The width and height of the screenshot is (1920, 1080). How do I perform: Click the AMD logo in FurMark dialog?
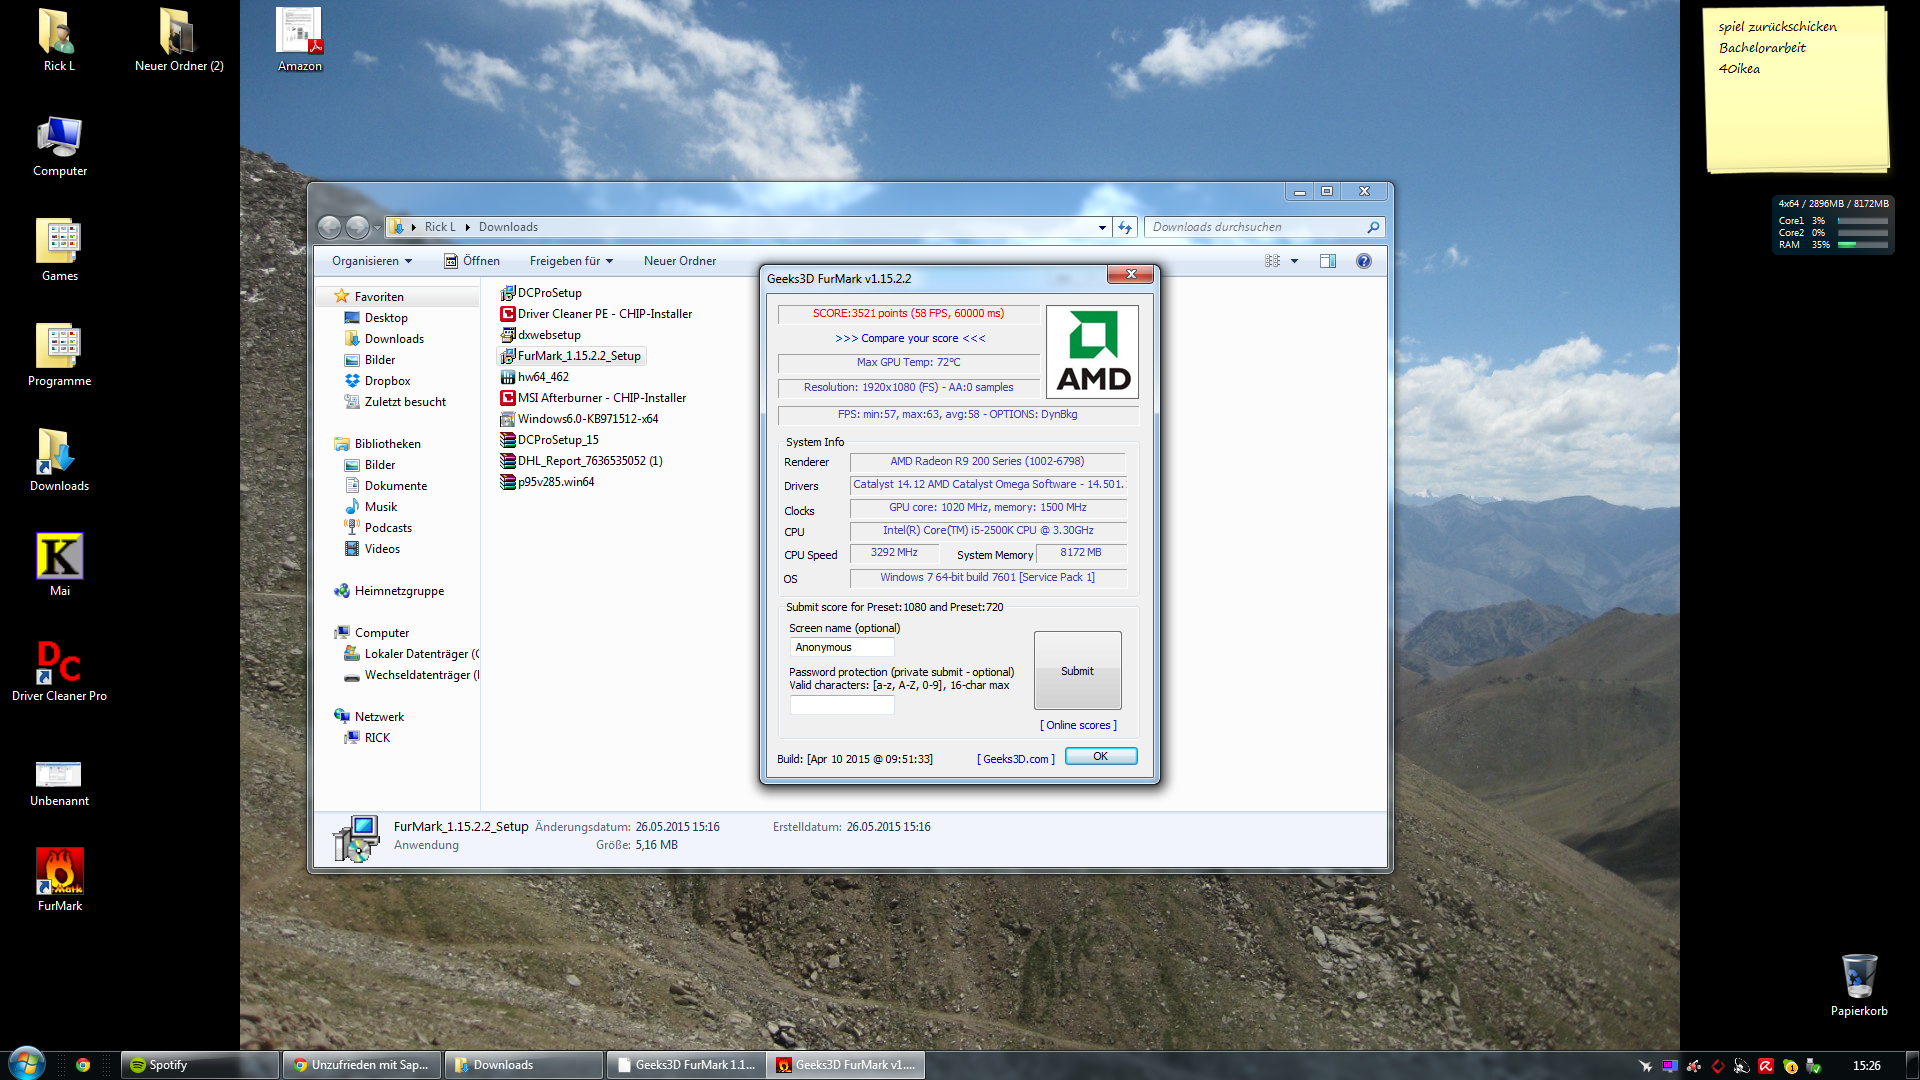coord(1092,352)
